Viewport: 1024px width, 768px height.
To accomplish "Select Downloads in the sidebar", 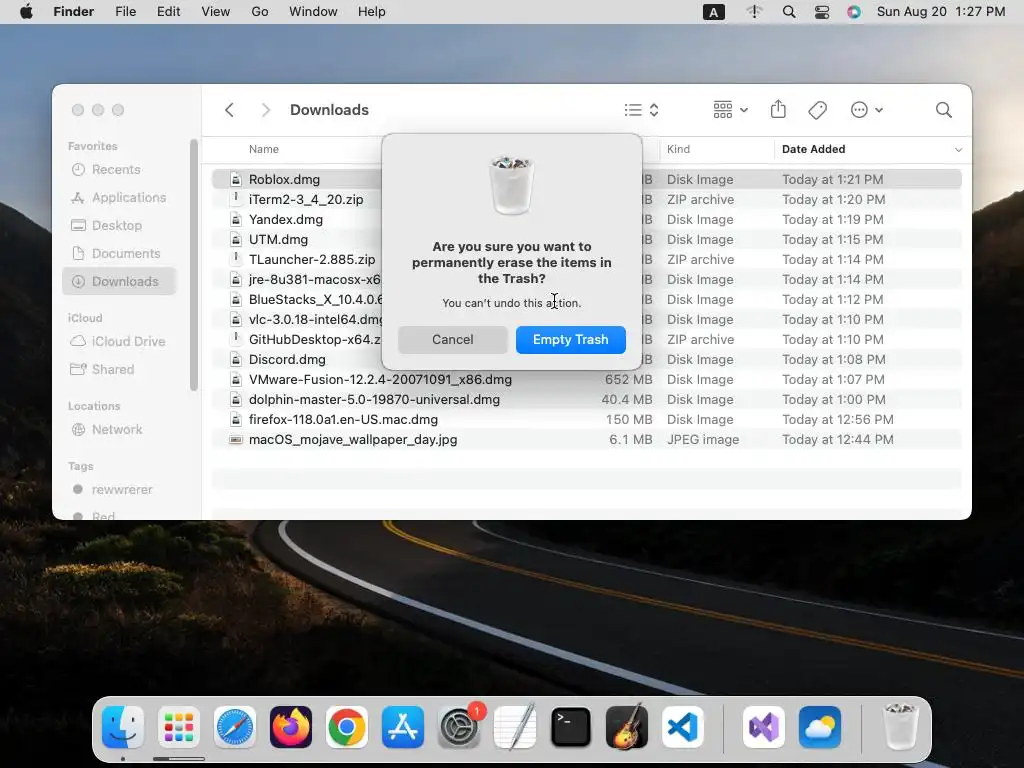I will (120, 281).
